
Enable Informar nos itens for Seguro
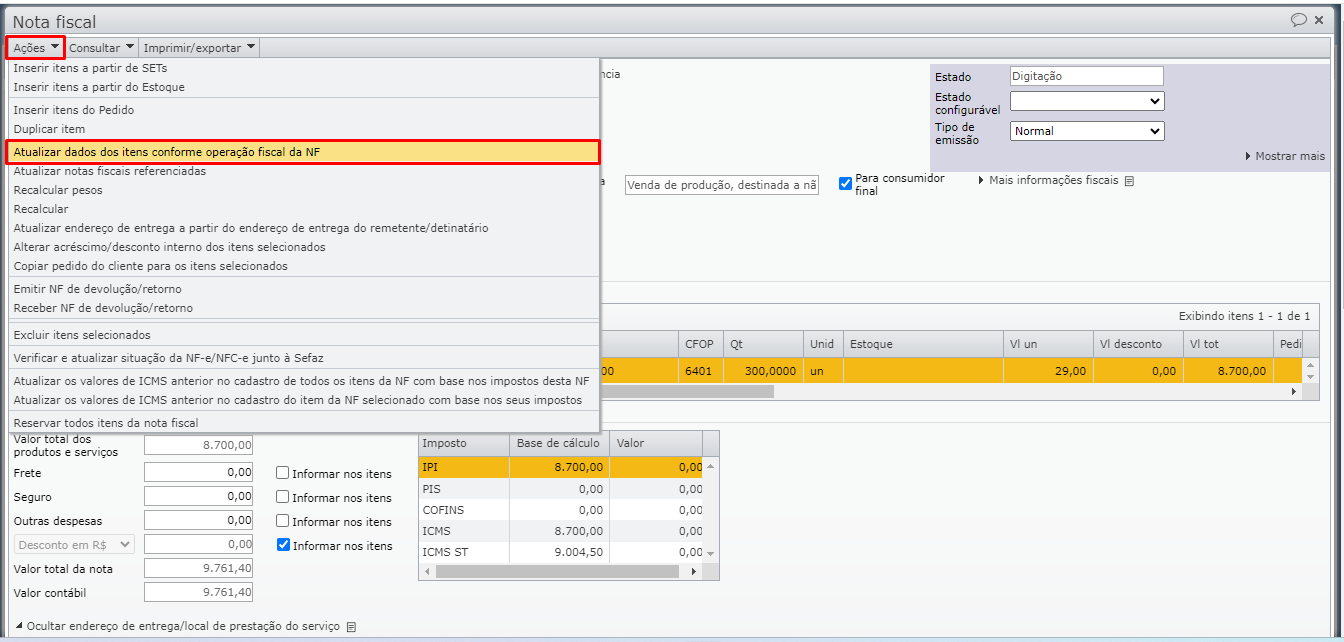pyautogui.click(x=283, y=497)
